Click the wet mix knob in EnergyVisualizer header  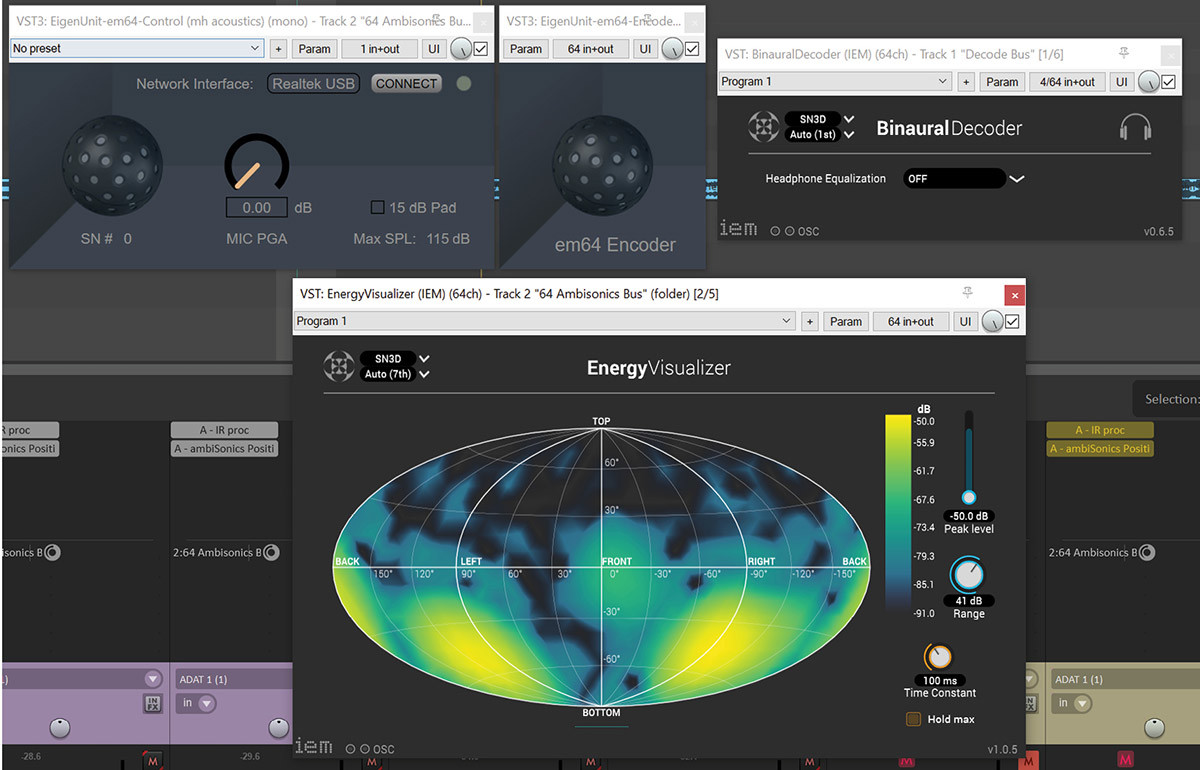click(x=992, y=321)
